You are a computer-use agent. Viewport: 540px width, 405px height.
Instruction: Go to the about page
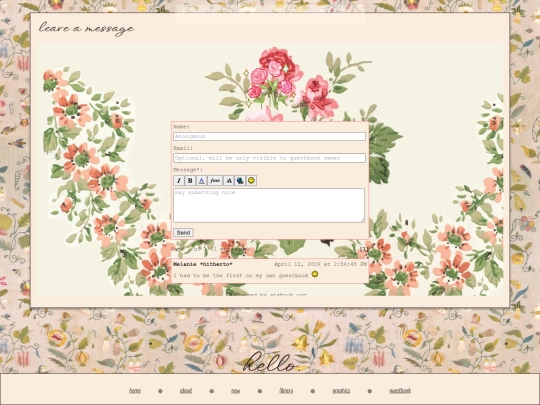click(186, 391)
